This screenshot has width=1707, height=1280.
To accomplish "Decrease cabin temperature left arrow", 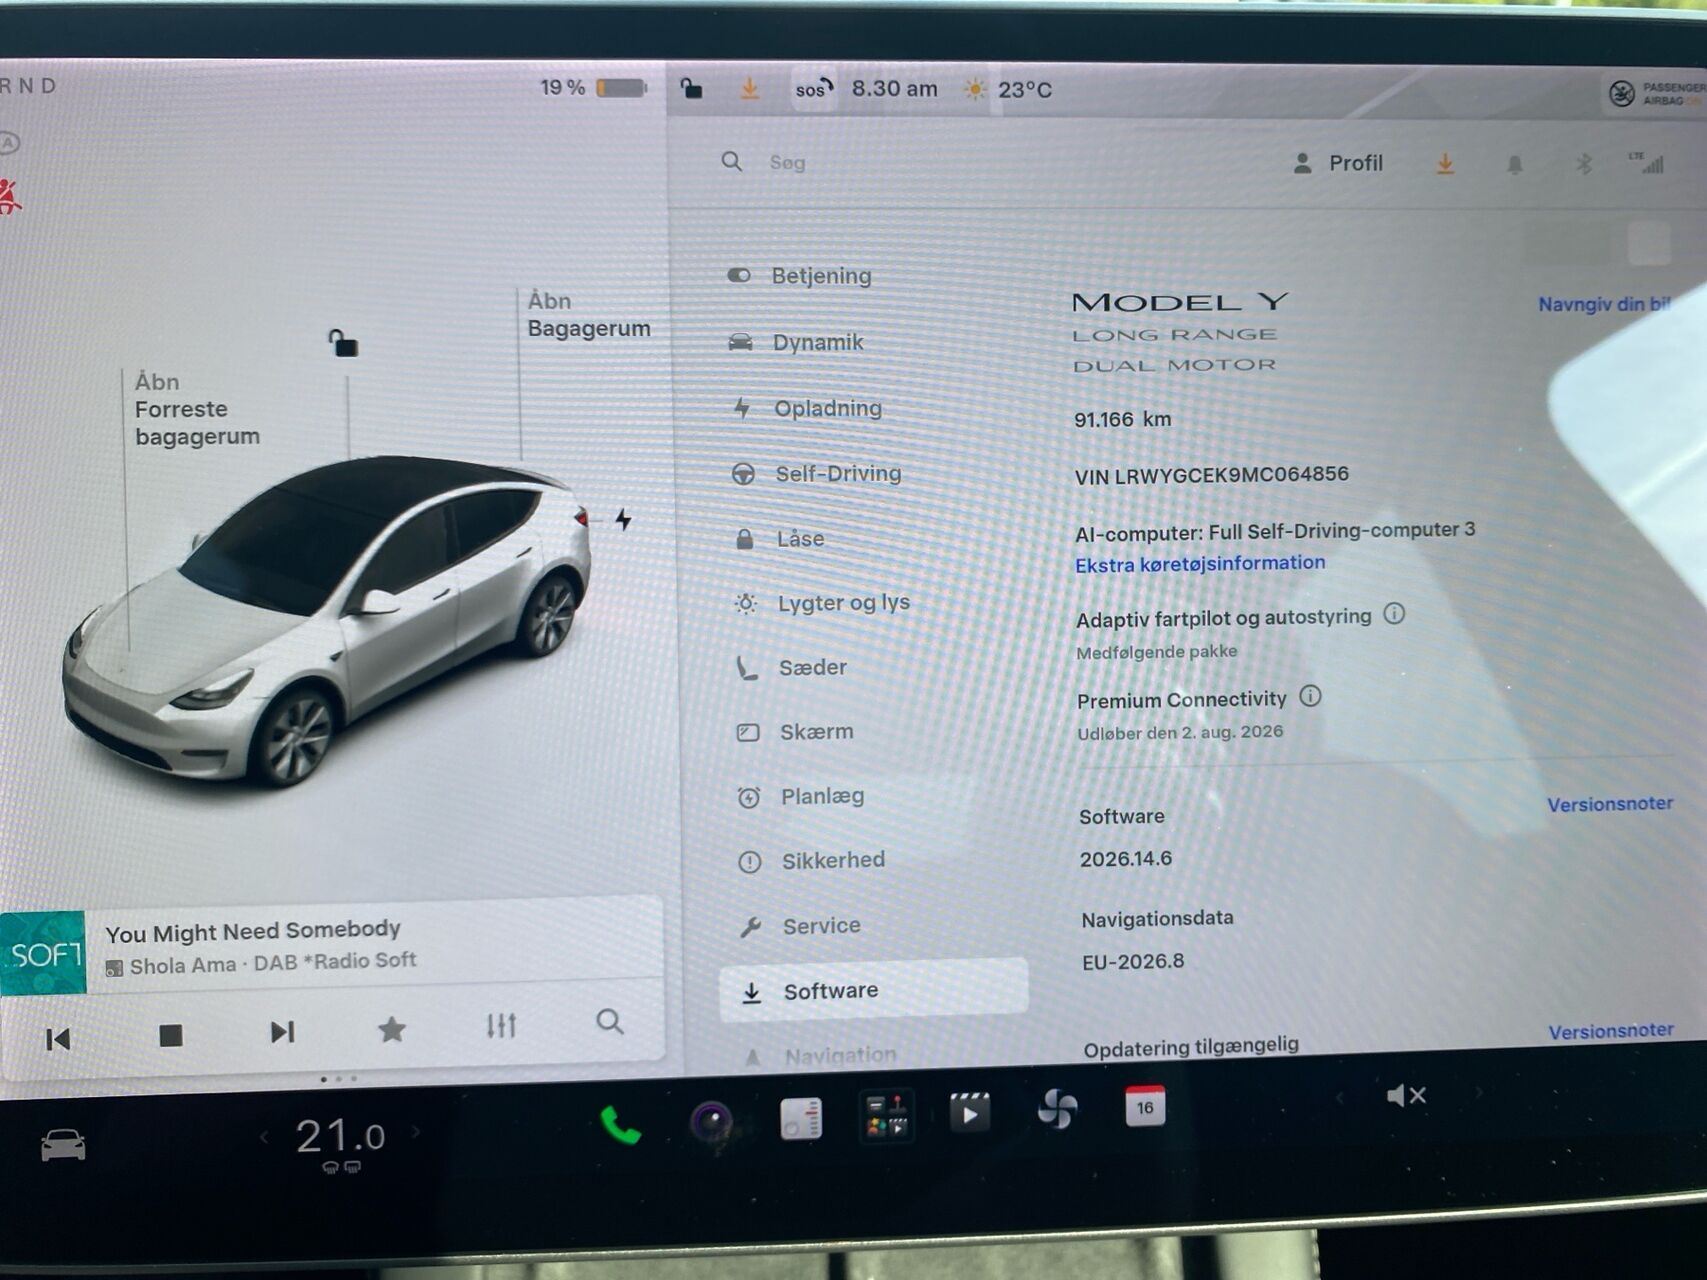I will click(264, 1137).
